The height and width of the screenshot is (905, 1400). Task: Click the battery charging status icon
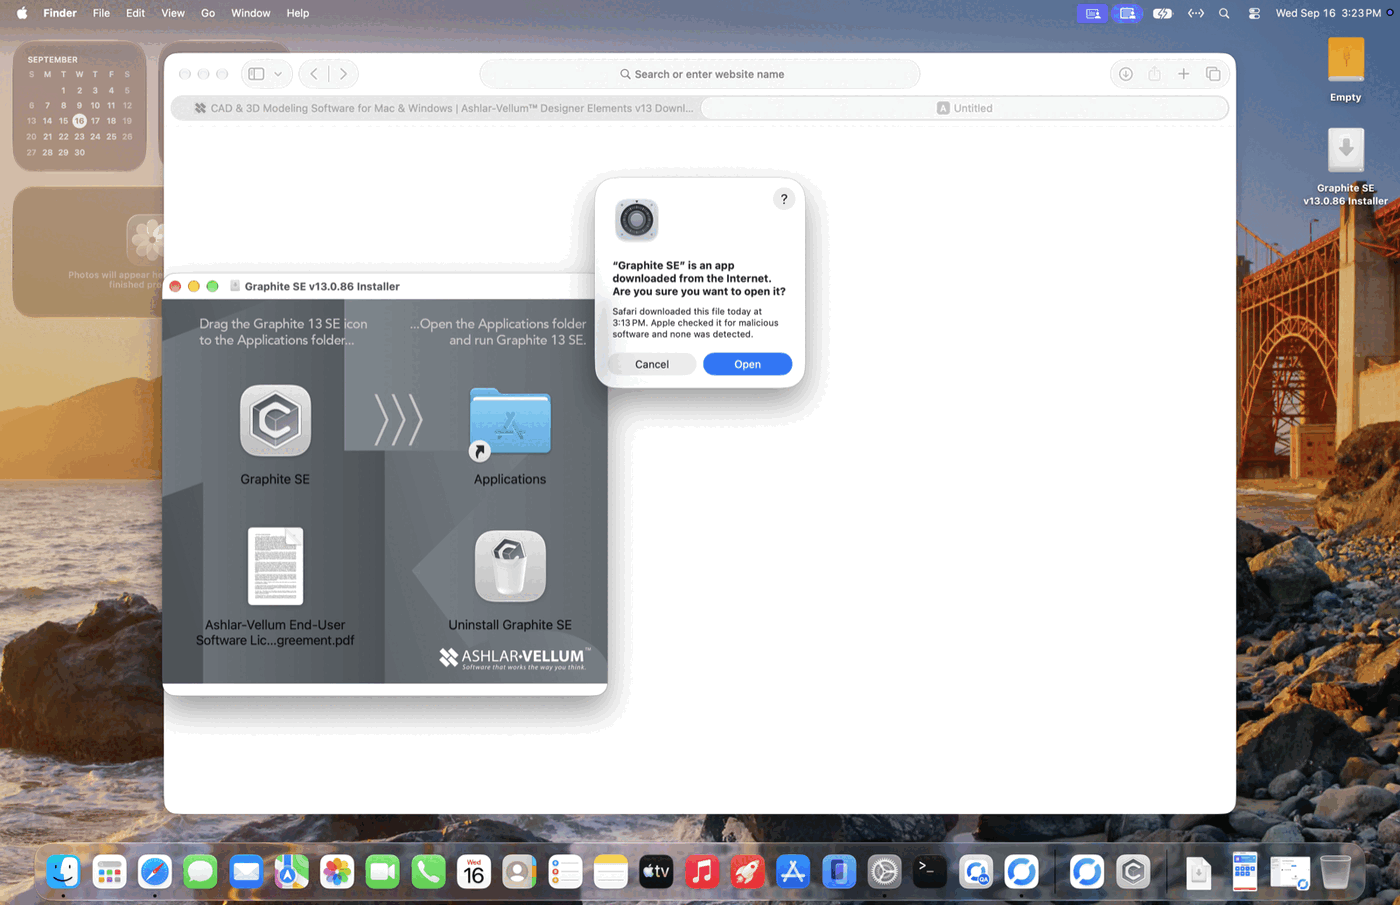pyautogui.click(x=1162, y=13)
